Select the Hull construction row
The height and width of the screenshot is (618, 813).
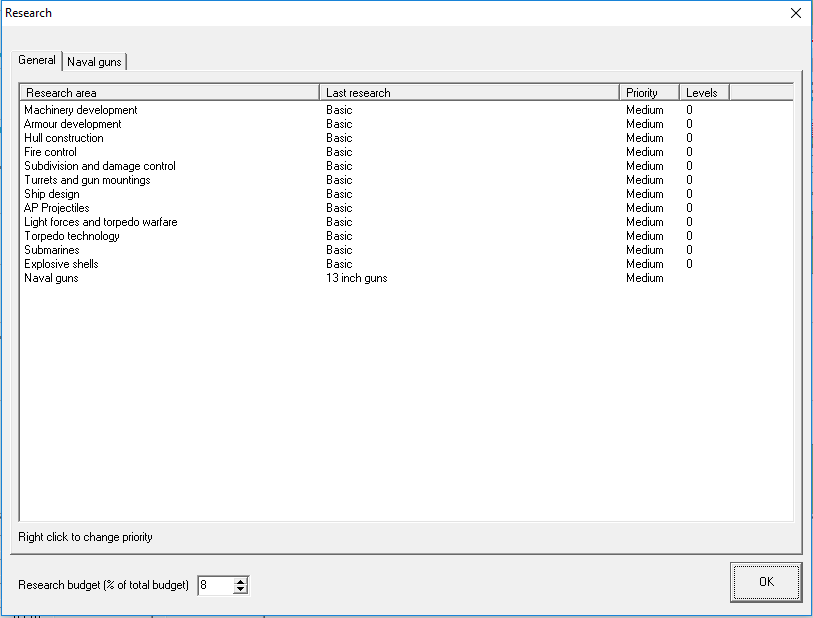click(64, 138)
